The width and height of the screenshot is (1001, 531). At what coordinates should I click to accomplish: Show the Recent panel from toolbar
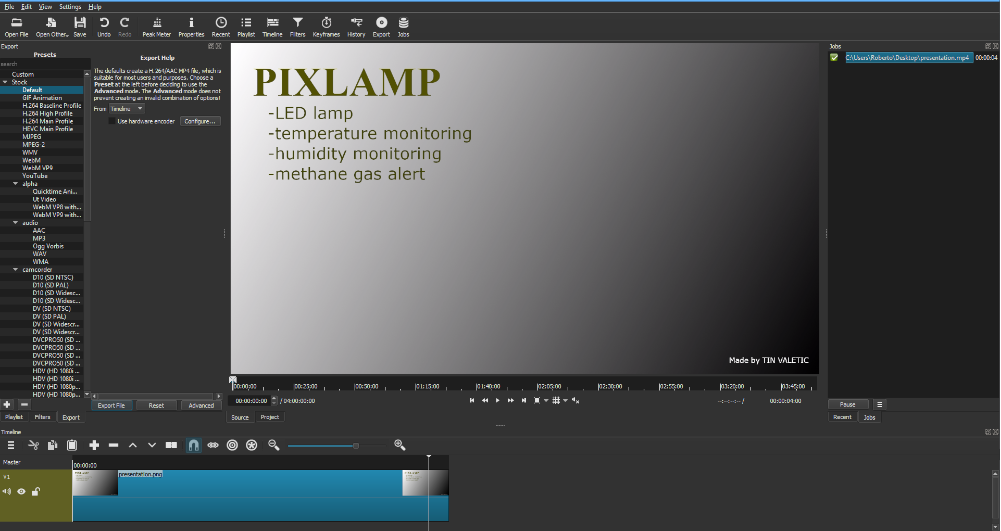point(220,27)
